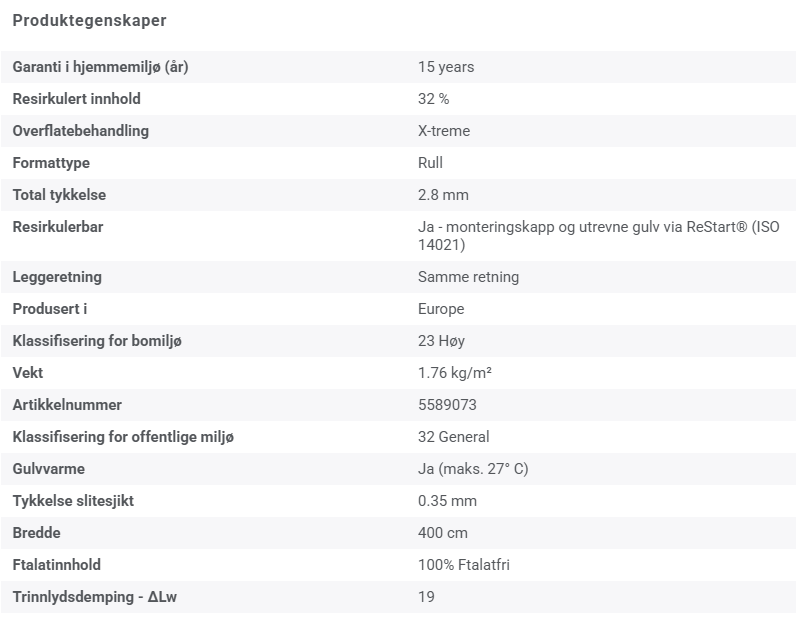Click the article number 5589073
The height and width of the screenshot is (623, 796).
pos(447,405)
